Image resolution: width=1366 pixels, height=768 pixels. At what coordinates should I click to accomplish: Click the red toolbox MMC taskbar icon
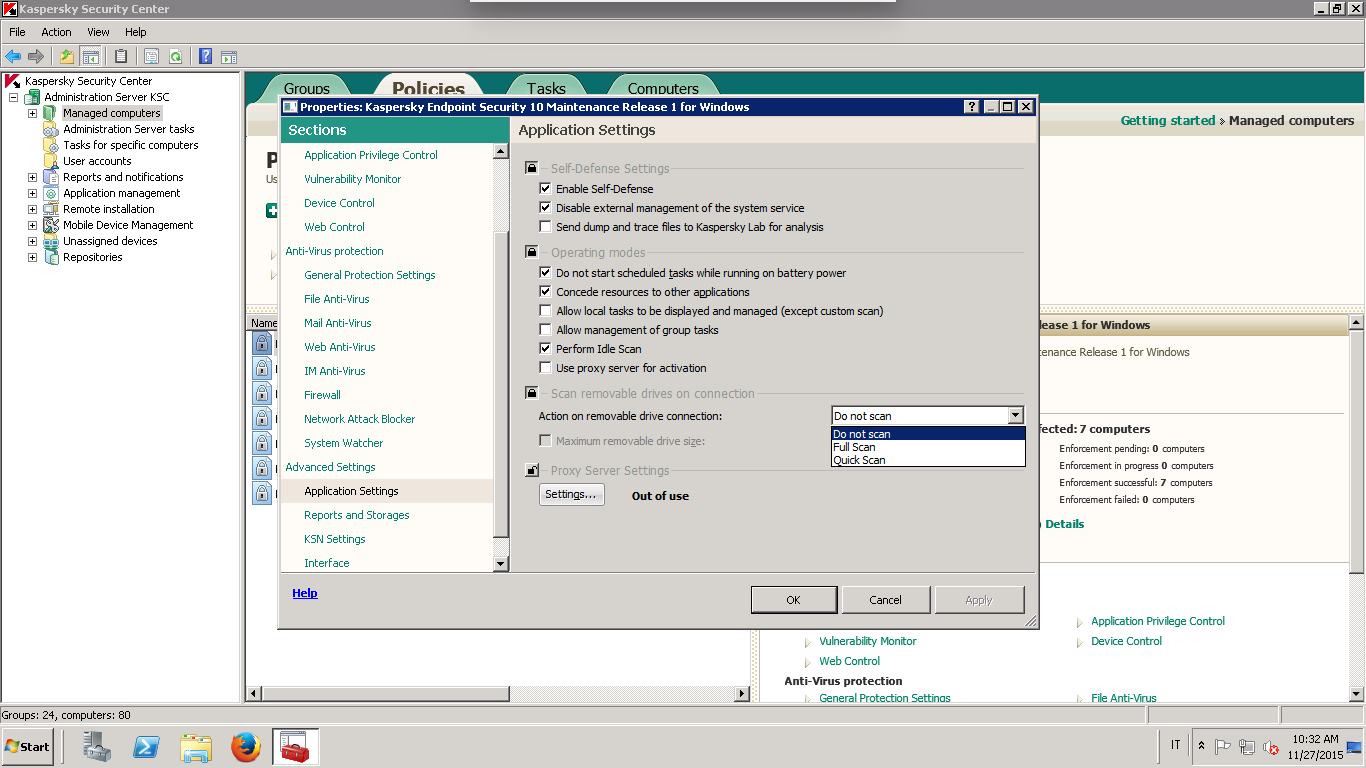(295, 746)
